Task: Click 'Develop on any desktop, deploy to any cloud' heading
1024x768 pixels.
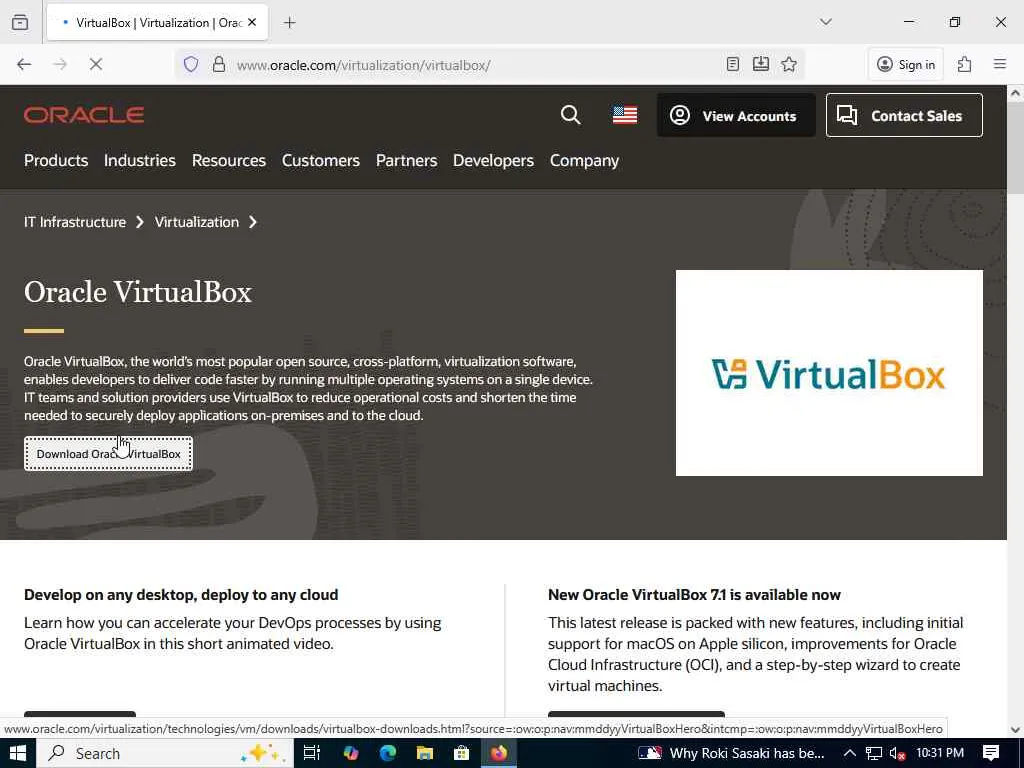Action: pos(181,595)
